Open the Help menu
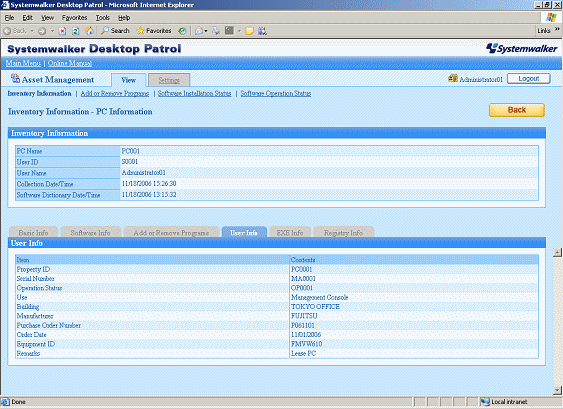 coord(124,18)
